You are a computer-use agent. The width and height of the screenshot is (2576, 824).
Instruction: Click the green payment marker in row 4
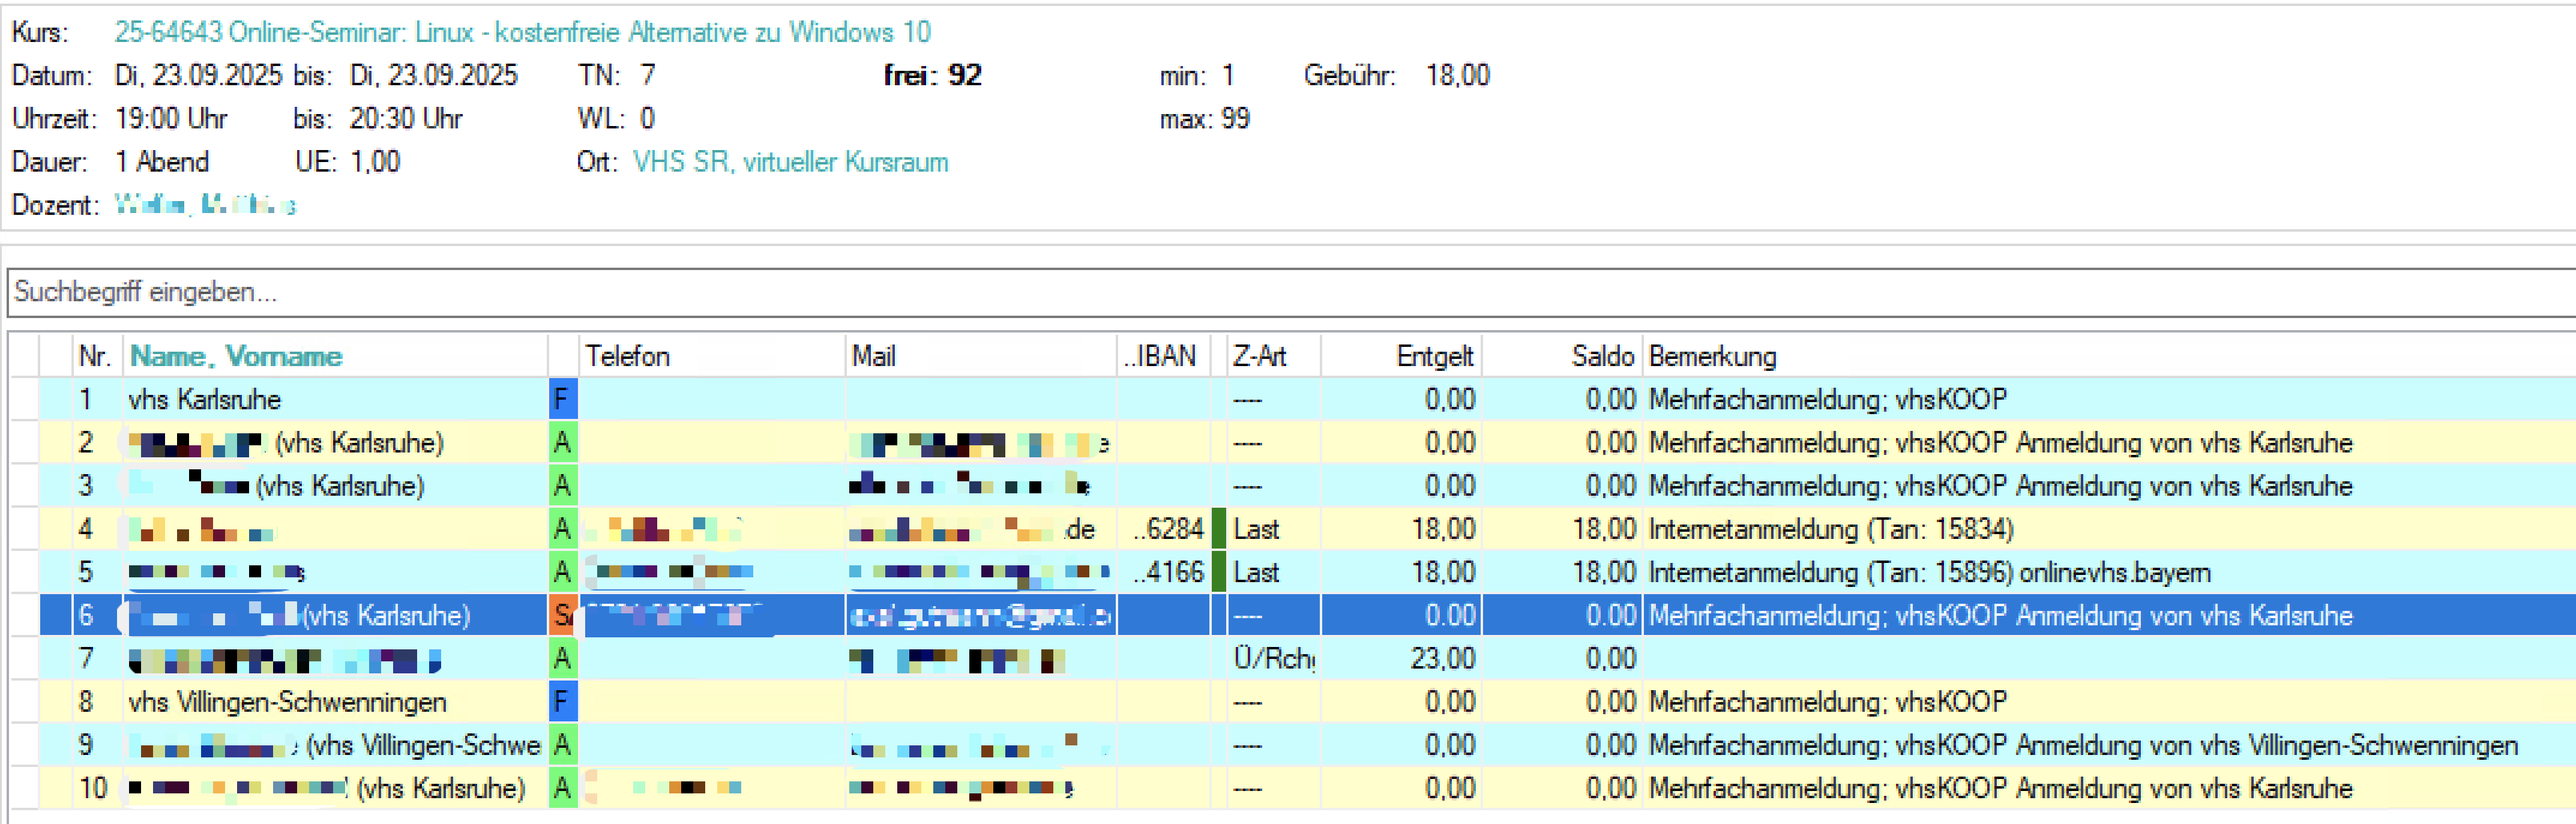pyautogui.click(x=1218, y=529)
